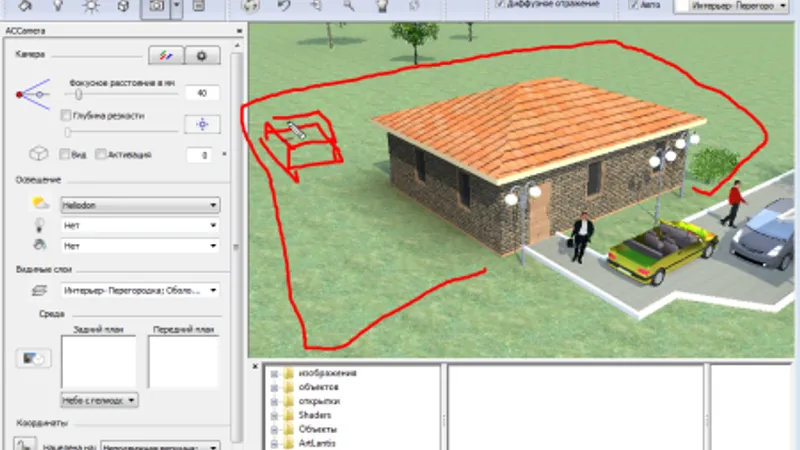This screenshot has height=450, width=800.
Task: Click the sun-cloud heliodon icon in Освещение
Action: (40, 204)
